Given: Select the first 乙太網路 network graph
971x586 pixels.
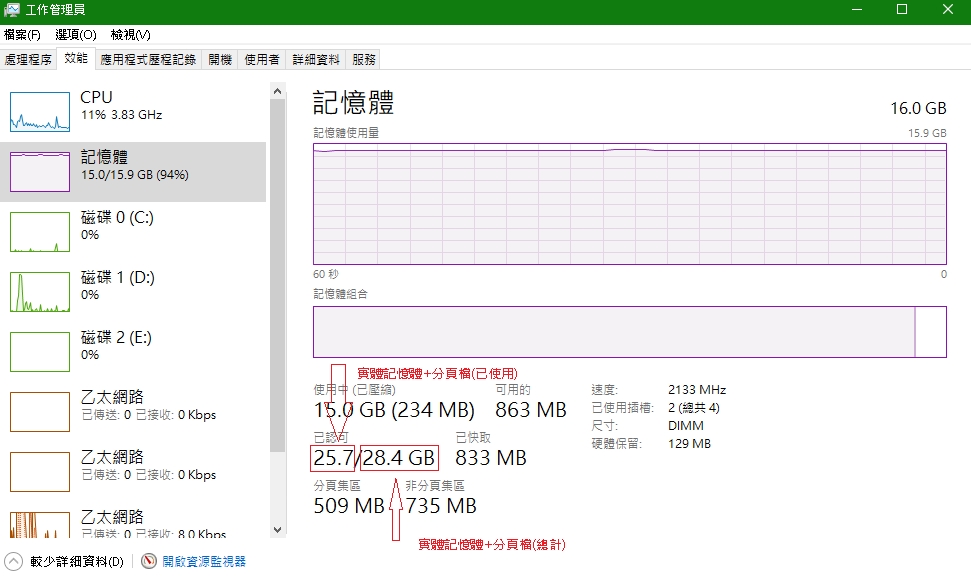Looking at the screenshot, I should tap(39, 412).
